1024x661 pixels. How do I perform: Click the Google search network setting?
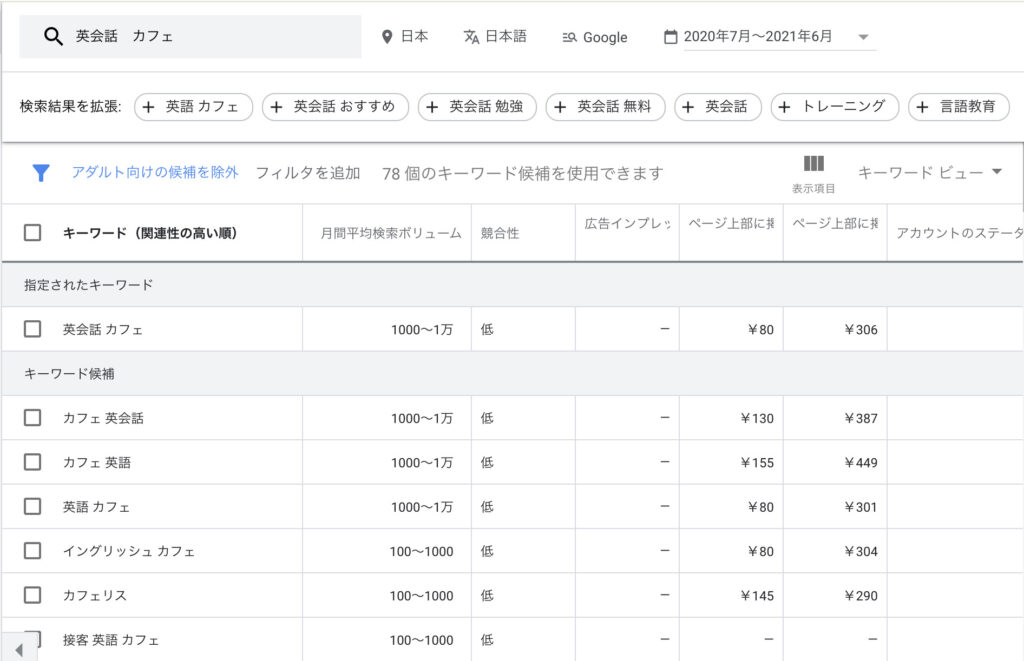click(595, 37)
